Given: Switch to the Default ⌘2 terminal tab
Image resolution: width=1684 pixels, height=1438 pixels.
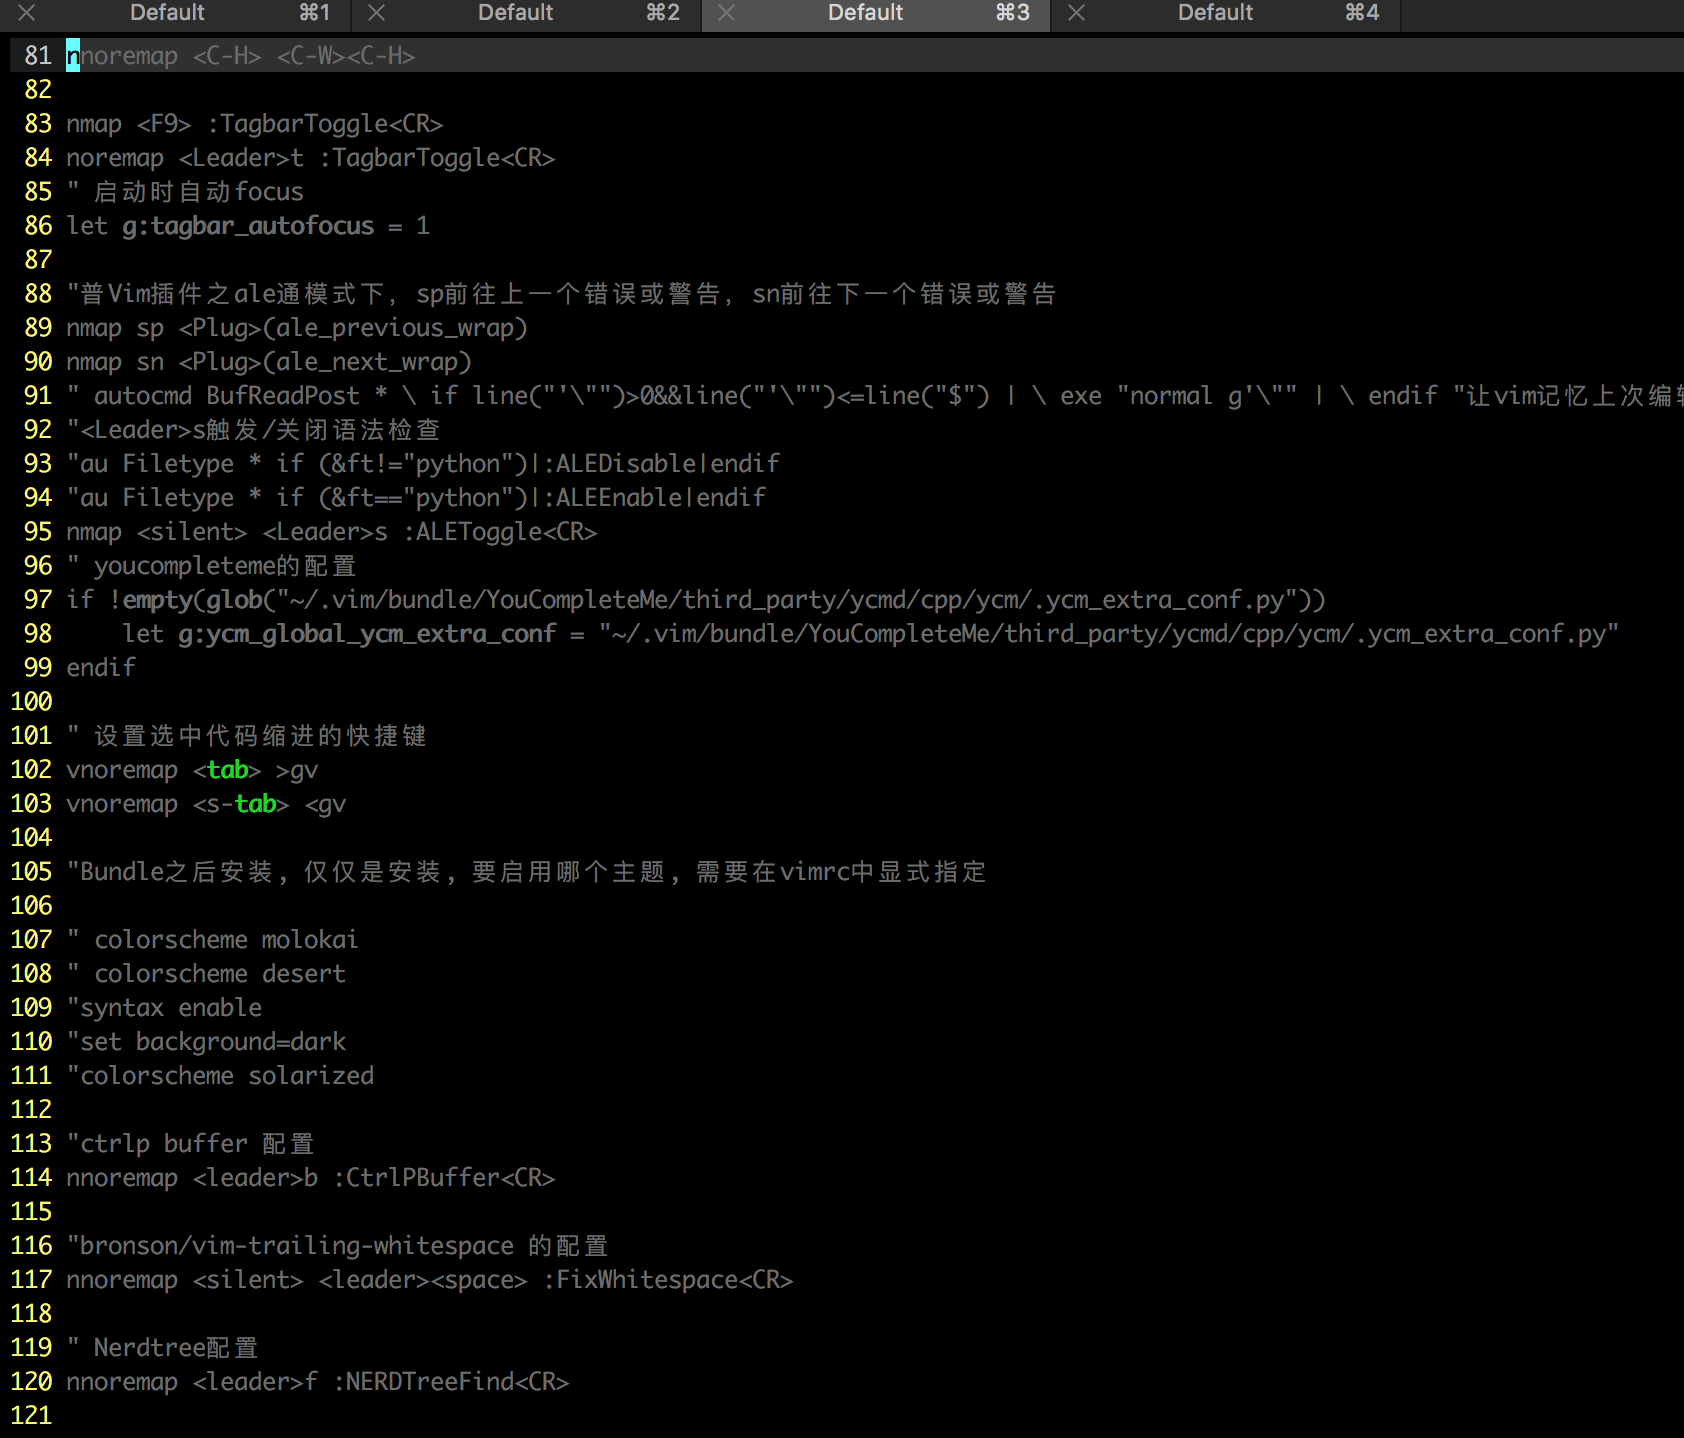Looking at the screenshot, I should click(526, 14).
